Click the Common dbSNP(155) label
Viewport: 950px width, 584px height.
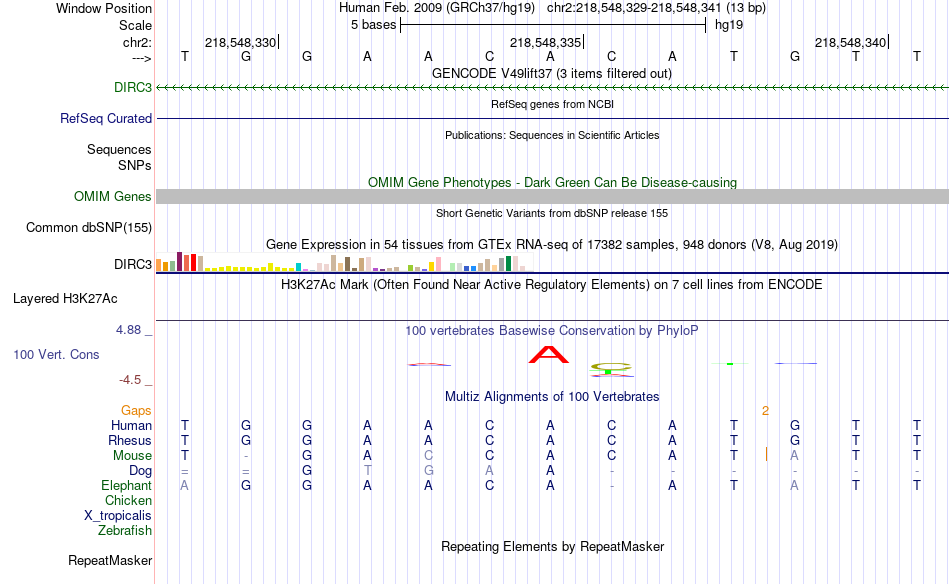coord(88,228)
